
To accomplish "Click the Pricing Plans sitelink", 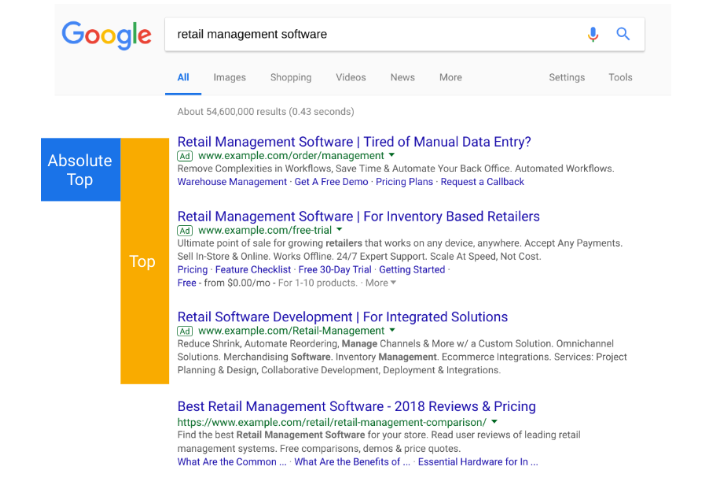I will (x=404, y=182).
